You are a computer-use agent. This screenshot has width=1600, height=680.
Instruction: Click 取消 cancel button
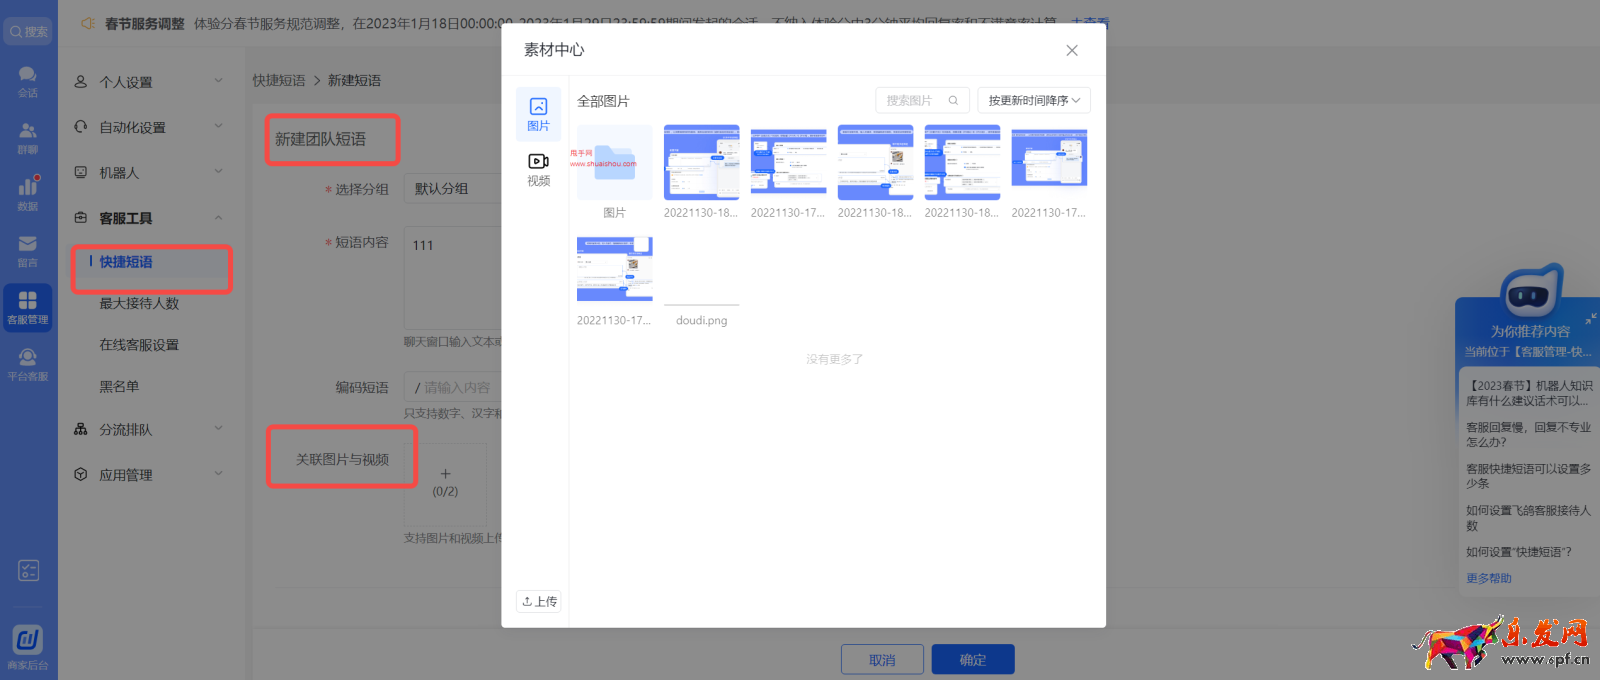tap(881, 660)
